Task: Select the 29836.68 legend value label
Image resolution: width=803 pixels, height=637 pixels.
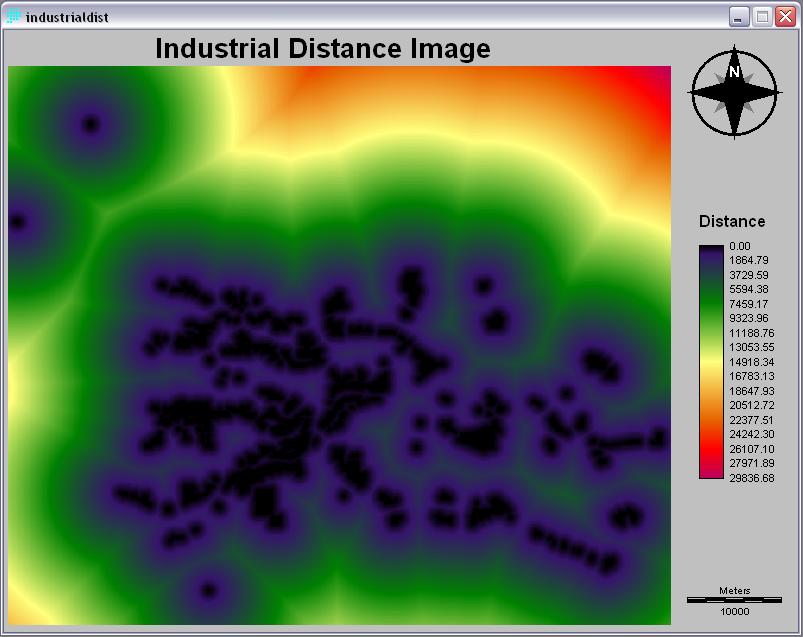Action: (x=752, y=478)
